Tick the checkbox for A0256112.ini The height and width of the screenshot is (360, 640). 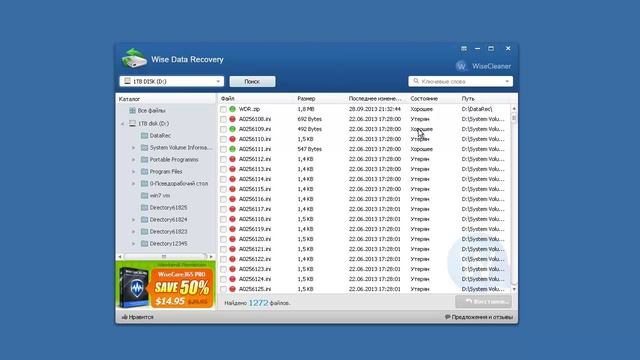click(223, 159)
